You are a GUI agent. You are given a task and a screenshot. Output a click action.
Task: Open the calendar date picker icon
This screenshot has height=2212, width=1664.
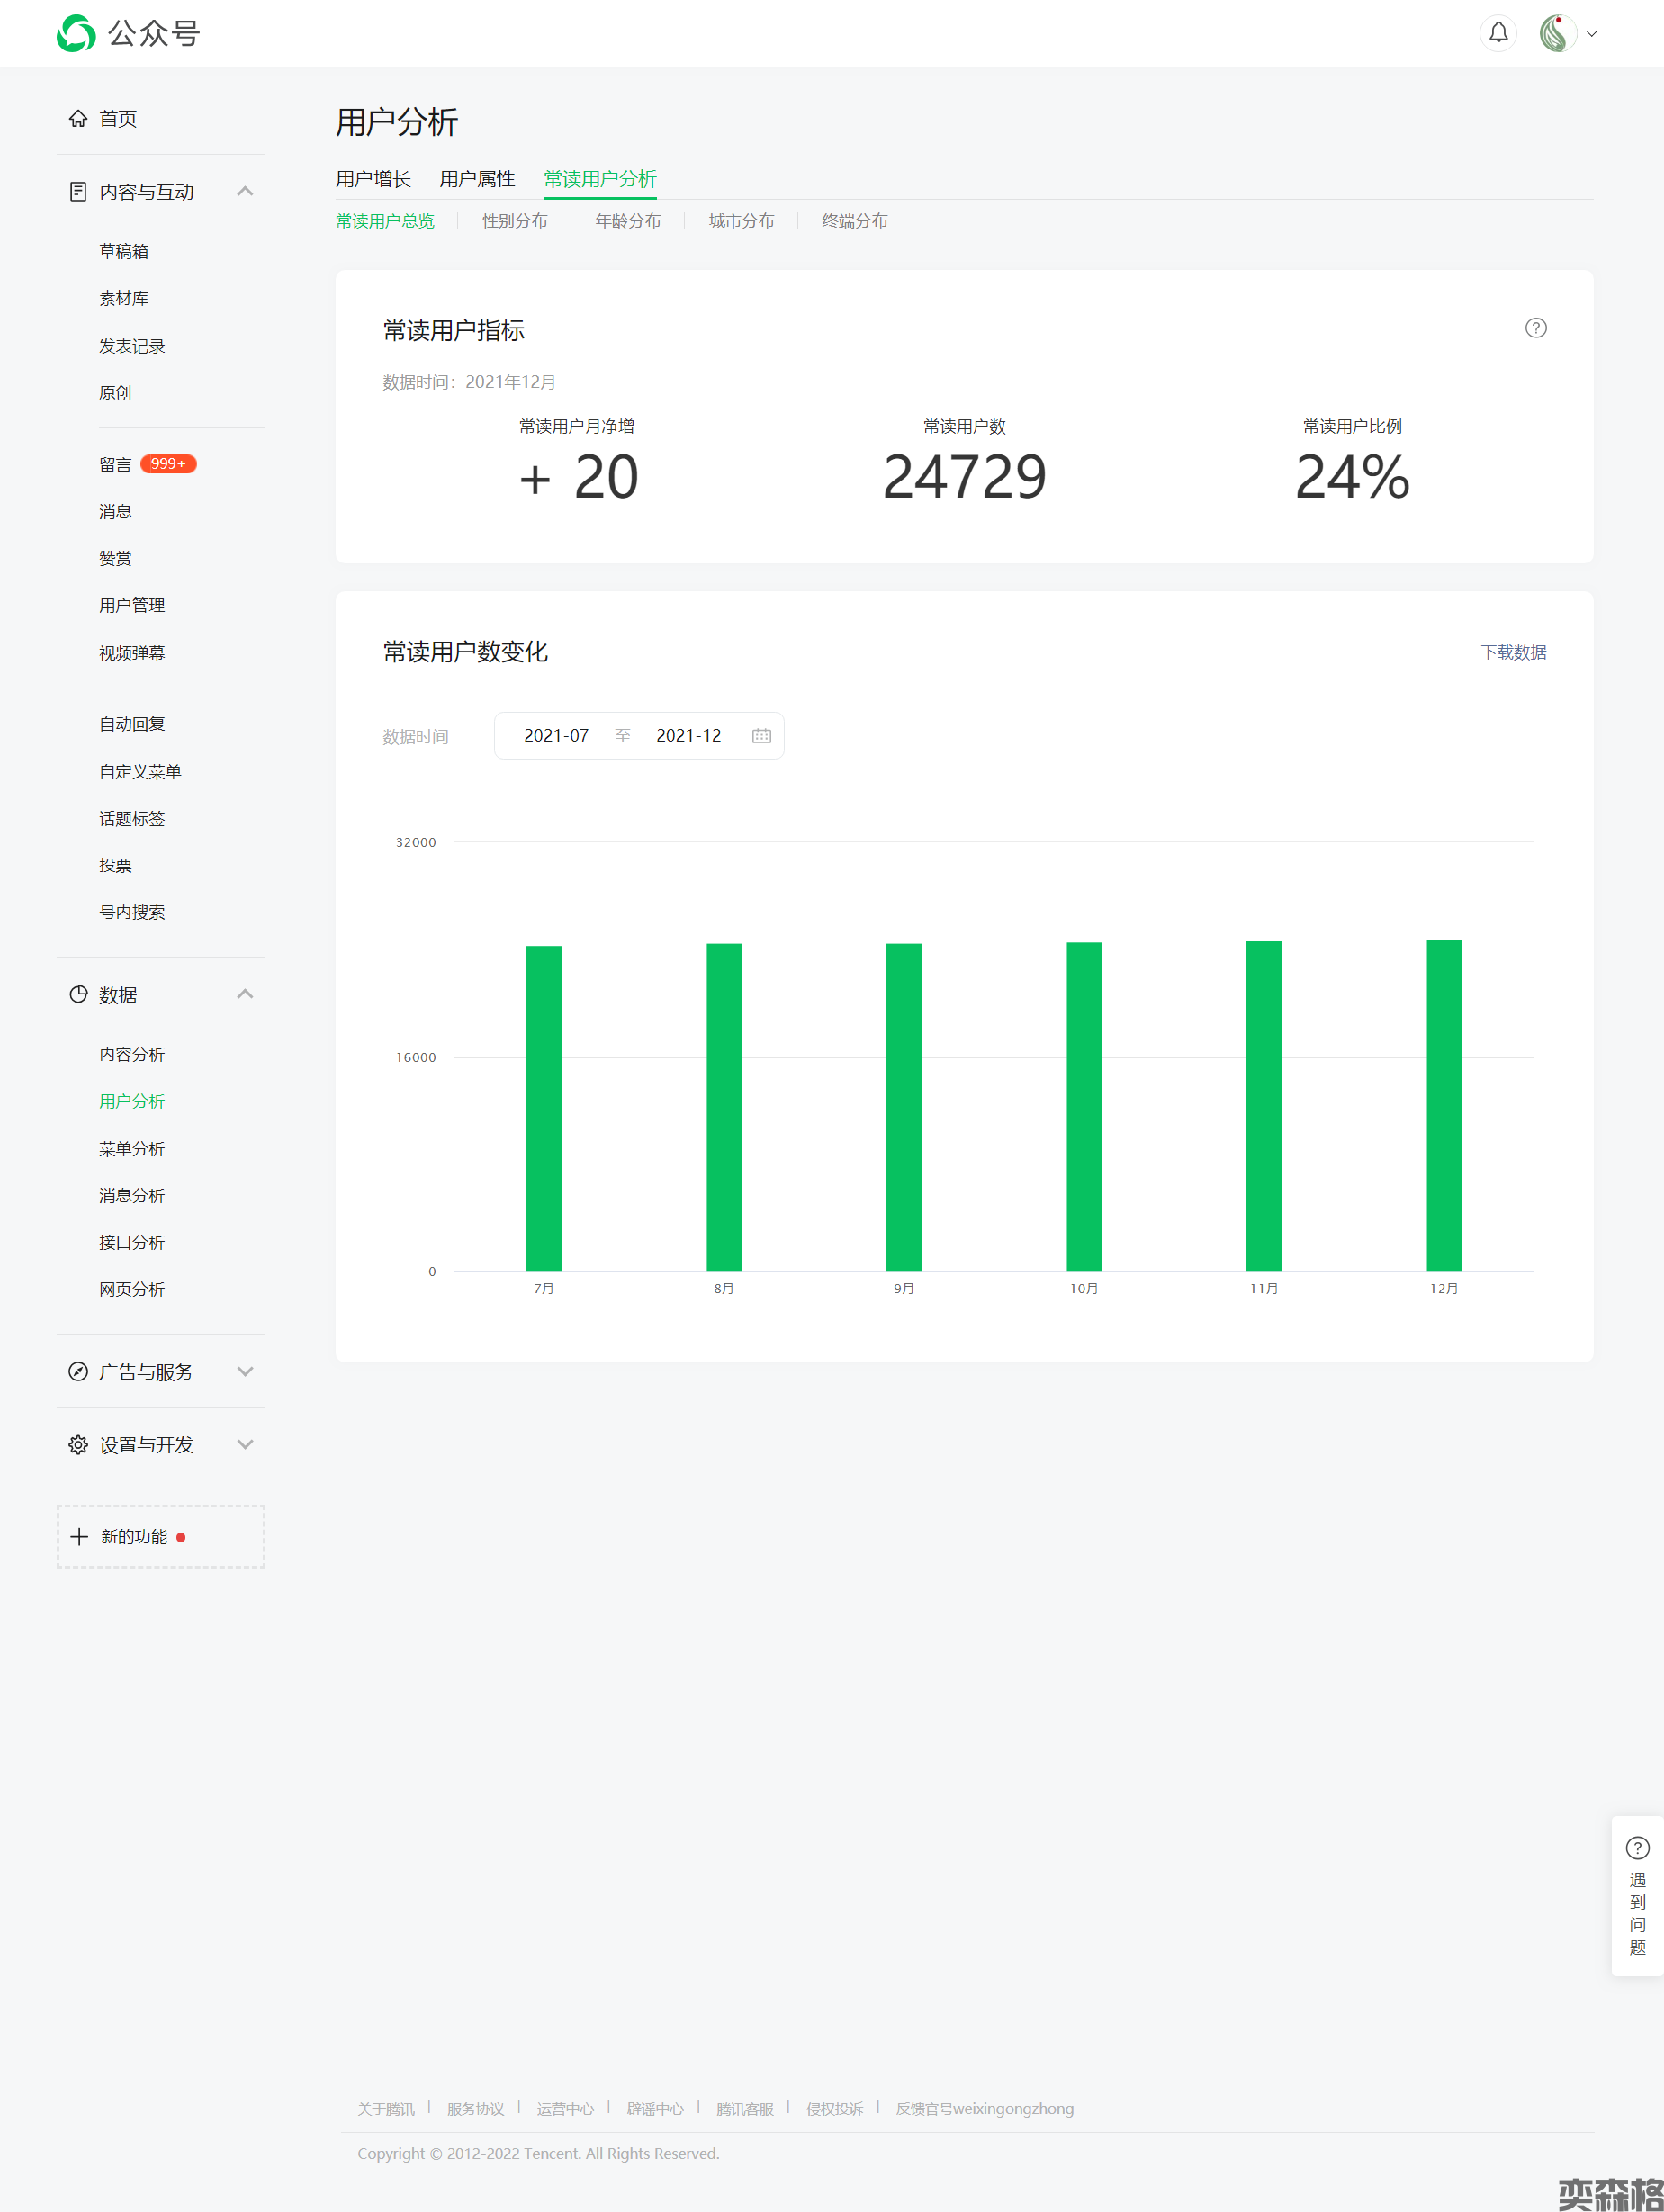(761, 736)
